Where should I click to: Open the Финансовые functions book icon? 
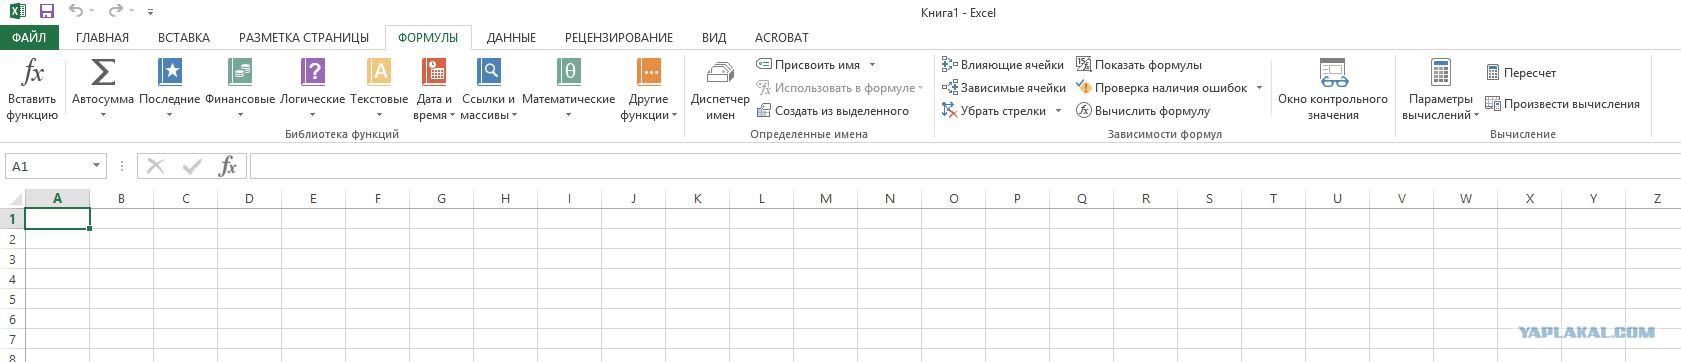pyautogui.click(x=240, y=73)
